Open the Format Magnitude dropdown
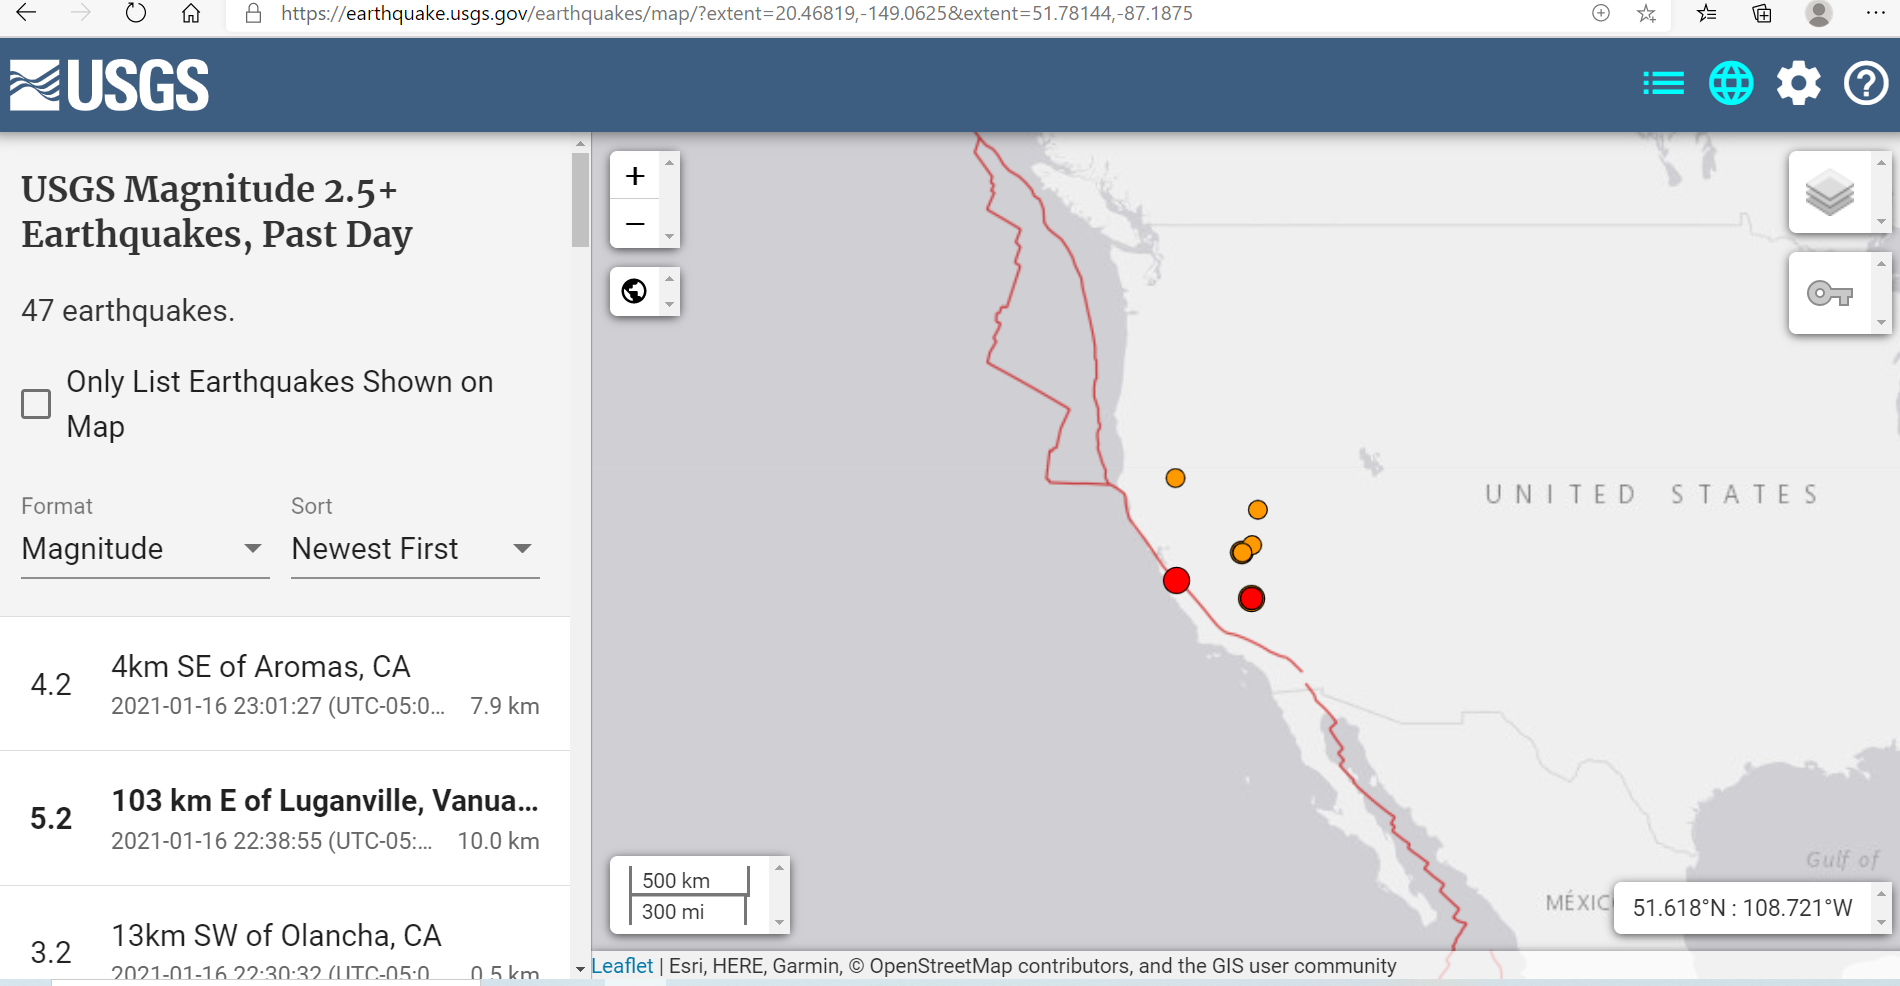The height and width of the screenshot is (986, 1900). (145, 549)
